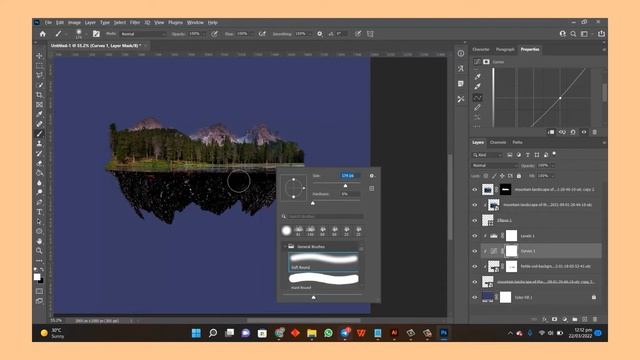Switch to the Paragraph tab
This screenshot has height=360, width=640.
pos(505,49)
